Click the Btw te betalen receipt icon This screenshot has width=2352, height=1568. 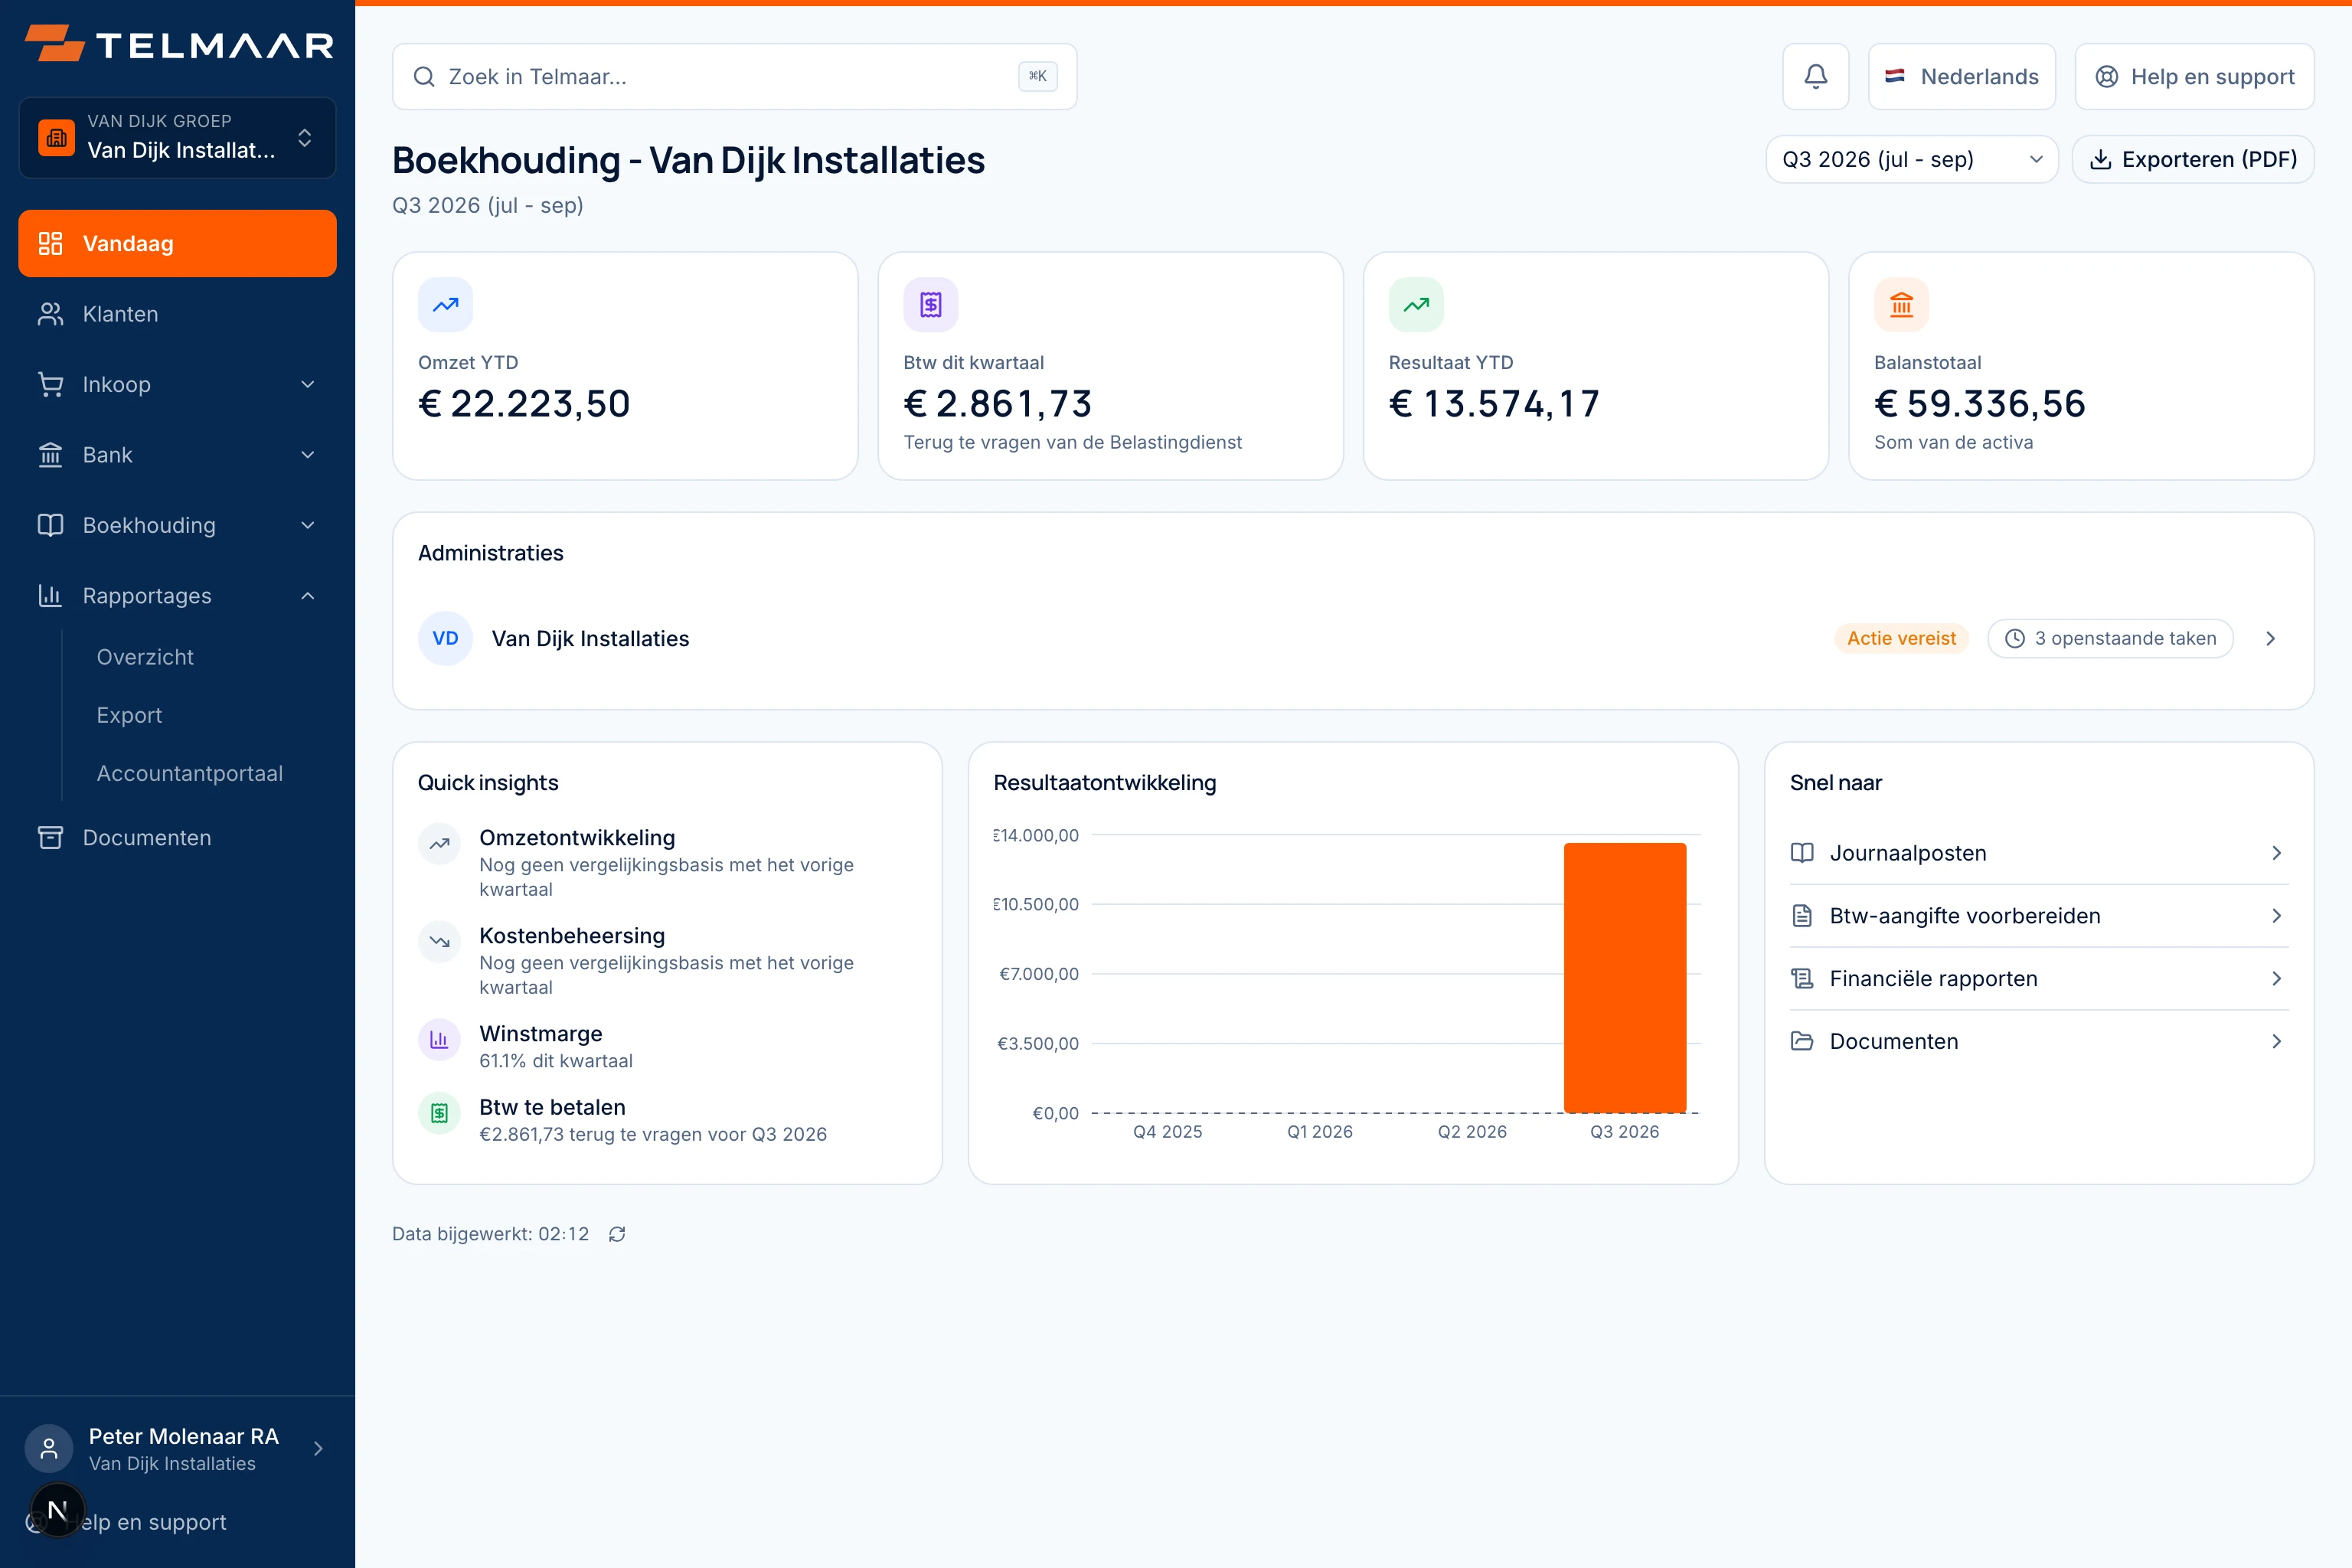[439, 1113]
